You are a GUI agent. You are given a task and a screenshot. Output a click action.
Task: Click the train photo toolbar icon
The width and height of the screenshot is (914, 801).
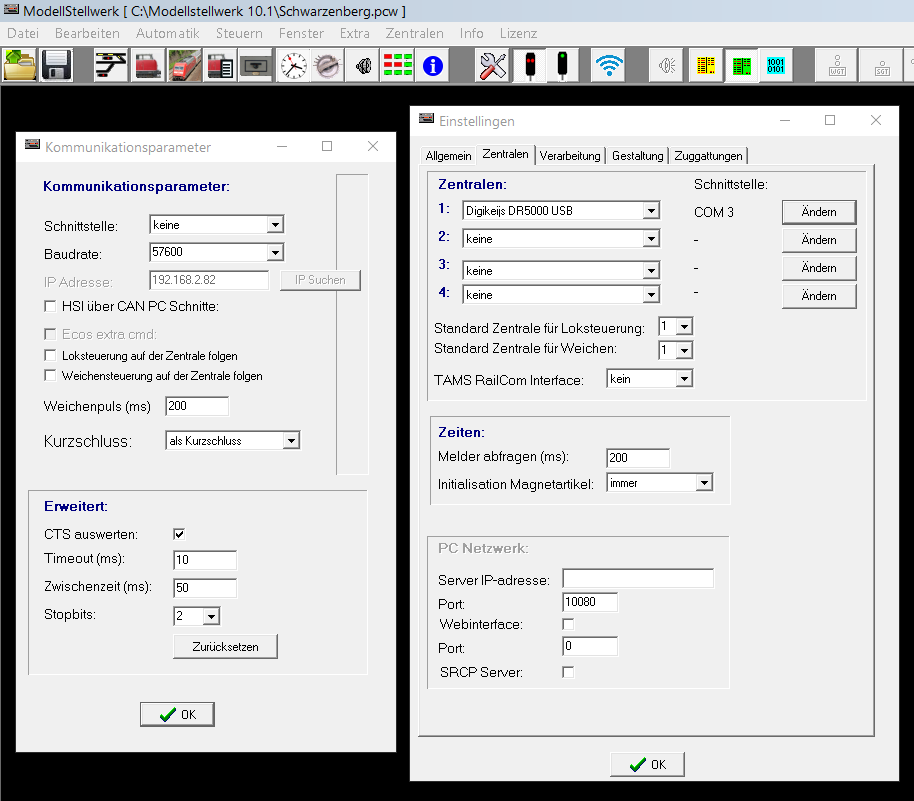(x=184, y=65)
